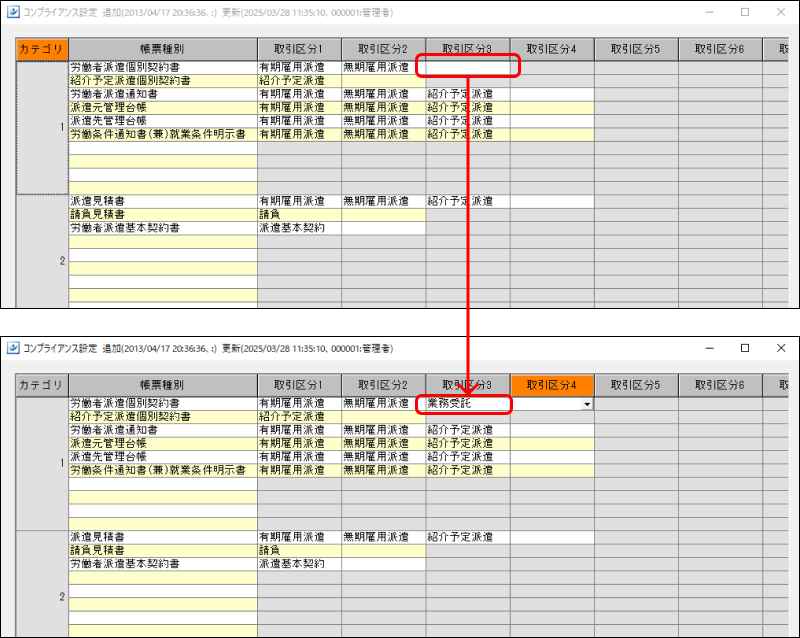The width and height of the screenshot is (800, 638).
Task: Click empty 取引区分3 cell of 労働者派遣個別契約書 in upper window
Action: pos(467,67)
